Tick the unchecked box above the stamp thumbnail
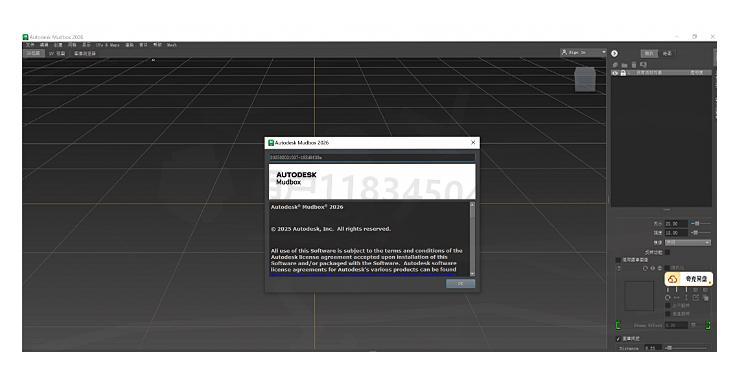737x377 pixels. (x=619, y=260)
